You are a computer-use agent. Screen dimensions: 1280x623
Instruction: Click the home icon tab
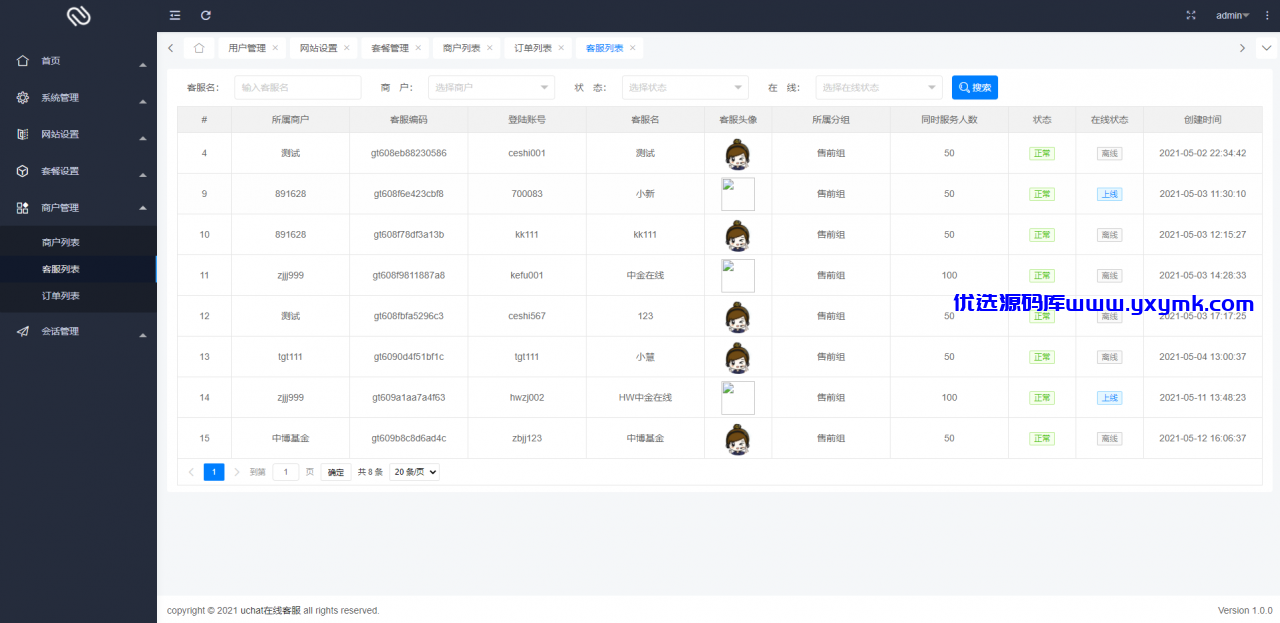pyautogui.click(x=199, y=47)
